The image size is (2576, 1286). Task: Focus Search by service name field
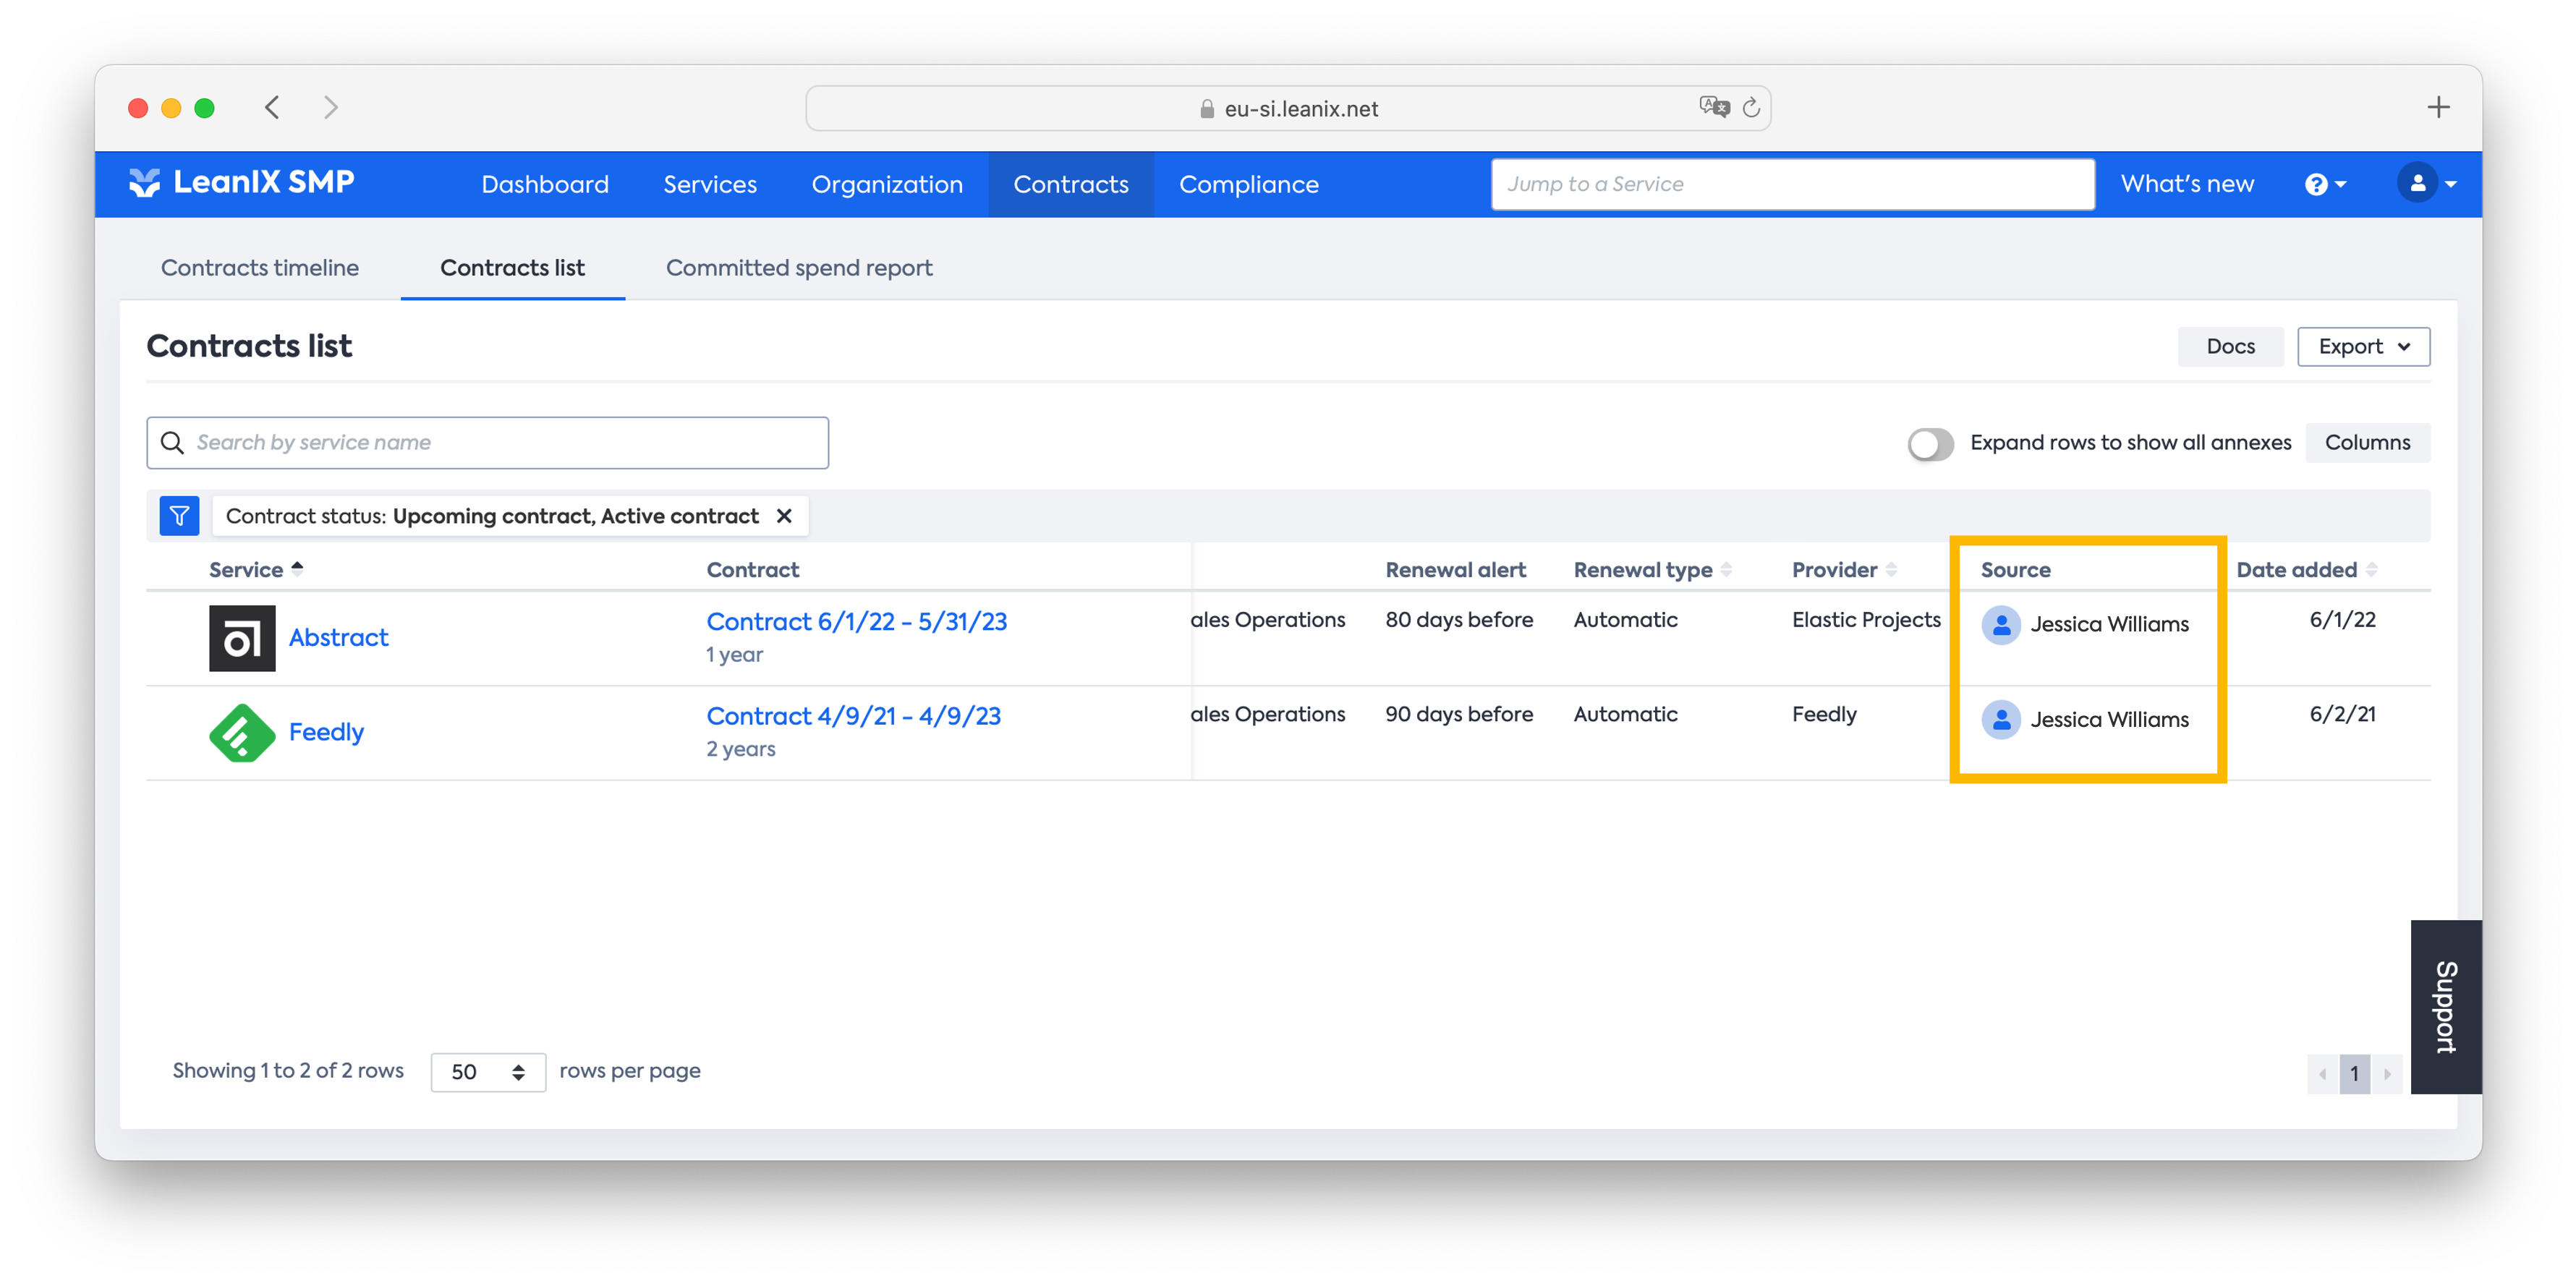(x=488, y=442)
